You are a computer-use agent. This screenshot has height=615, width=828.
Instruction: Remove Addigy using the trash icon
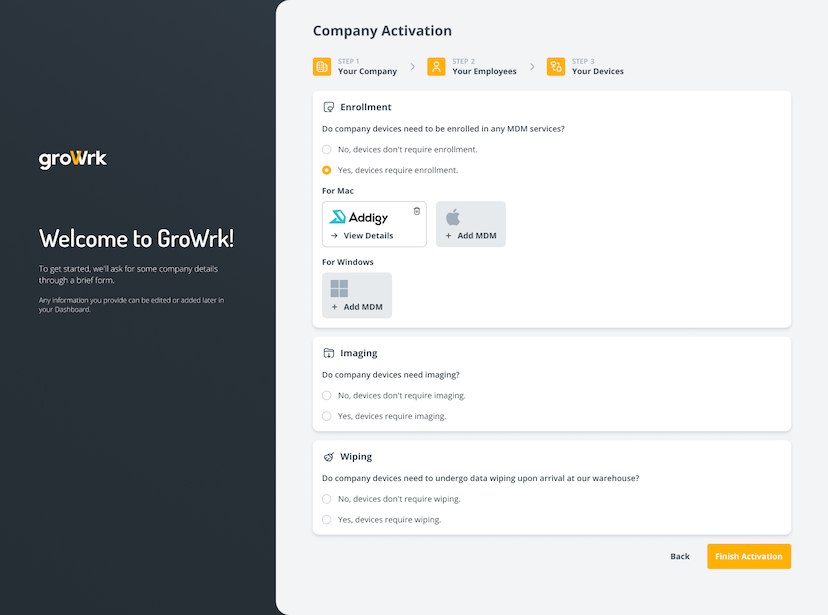point(417,210)
